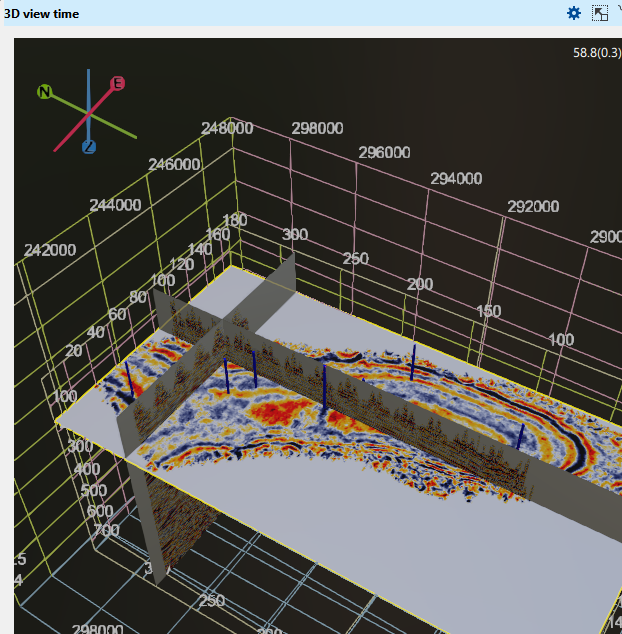Viewport: 622px width, 634px height.
Task: Click the 244000 axis label
Action: pos(115,205)
